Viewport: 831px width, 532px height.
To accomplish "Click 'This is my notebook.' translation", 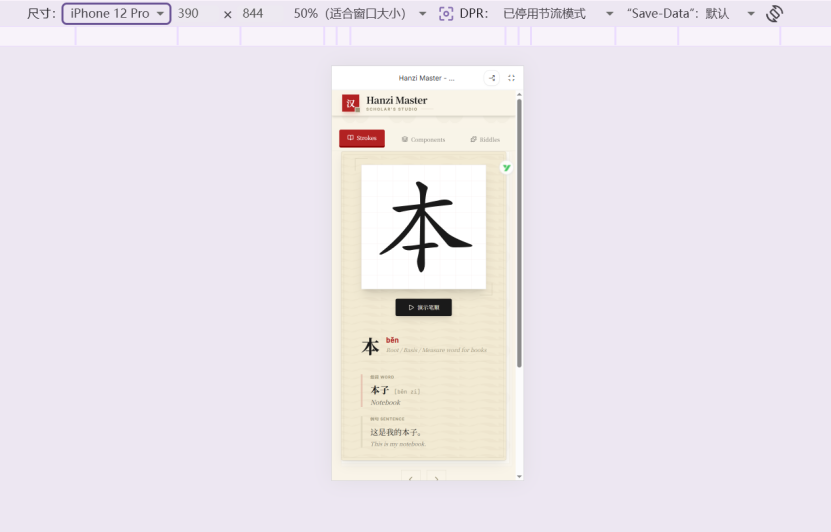I will (398, 444).
